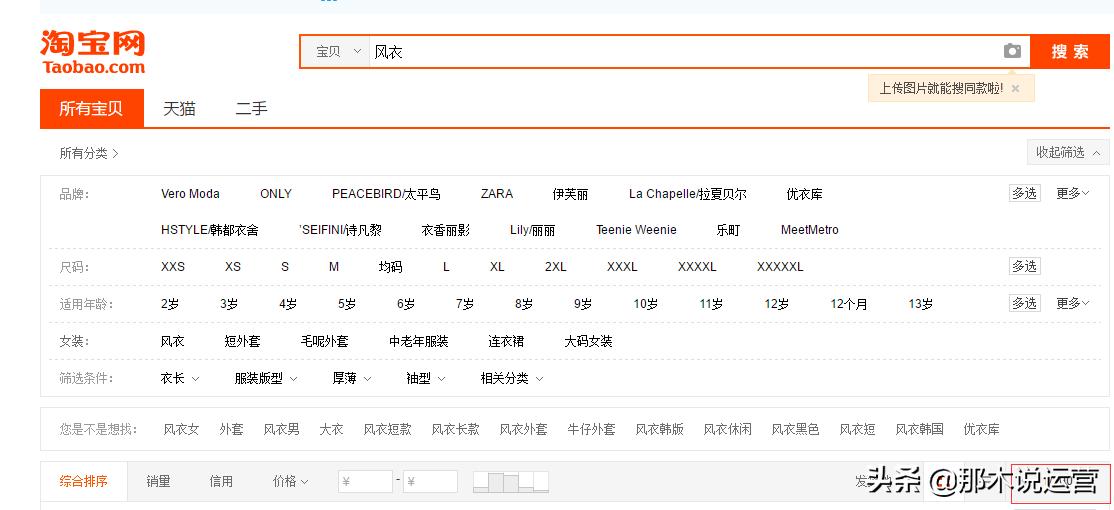Enable 多选 for the 尺码 row
The width and height of the screenshot is (1114, 510).
point(1024,266)
